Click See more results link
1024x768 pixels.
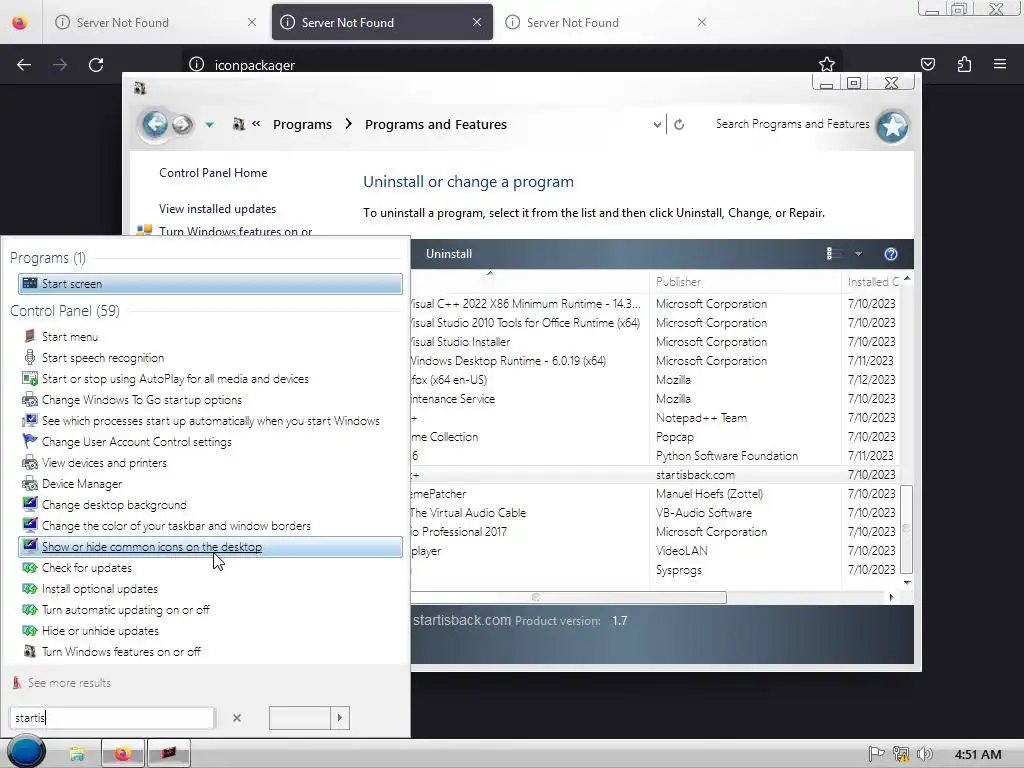69,683
